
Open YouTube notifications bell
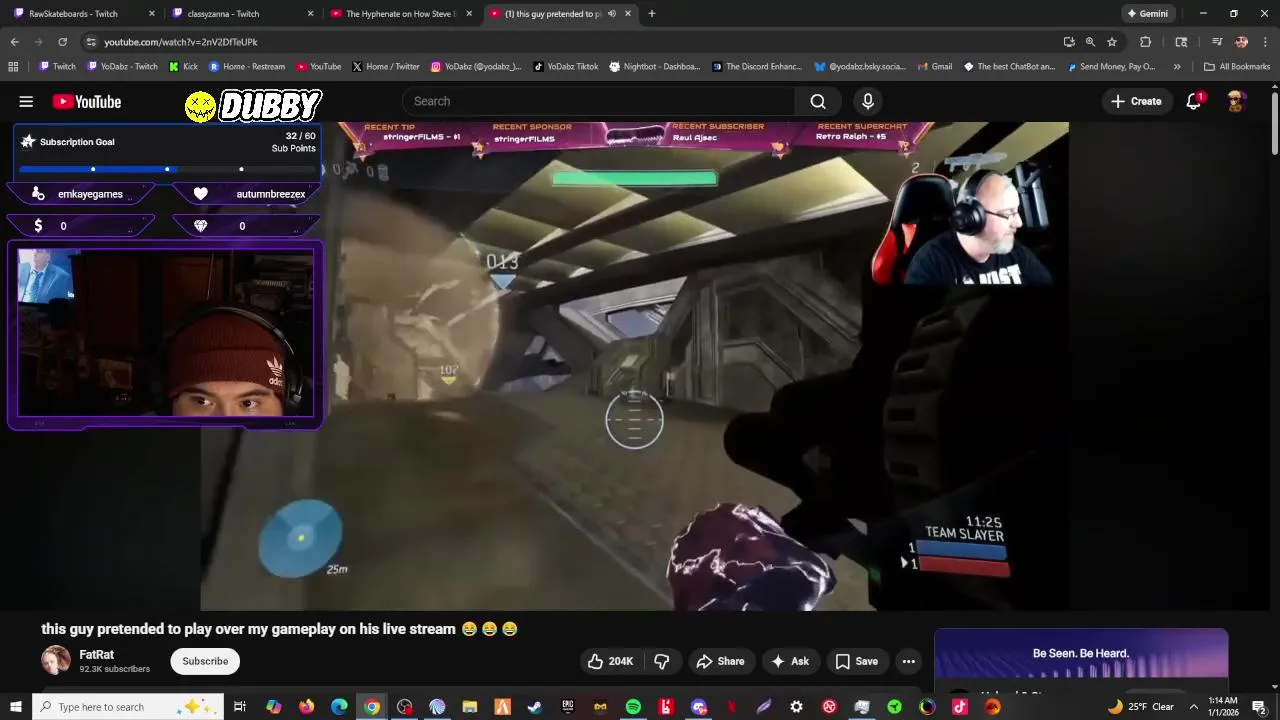1194,101
